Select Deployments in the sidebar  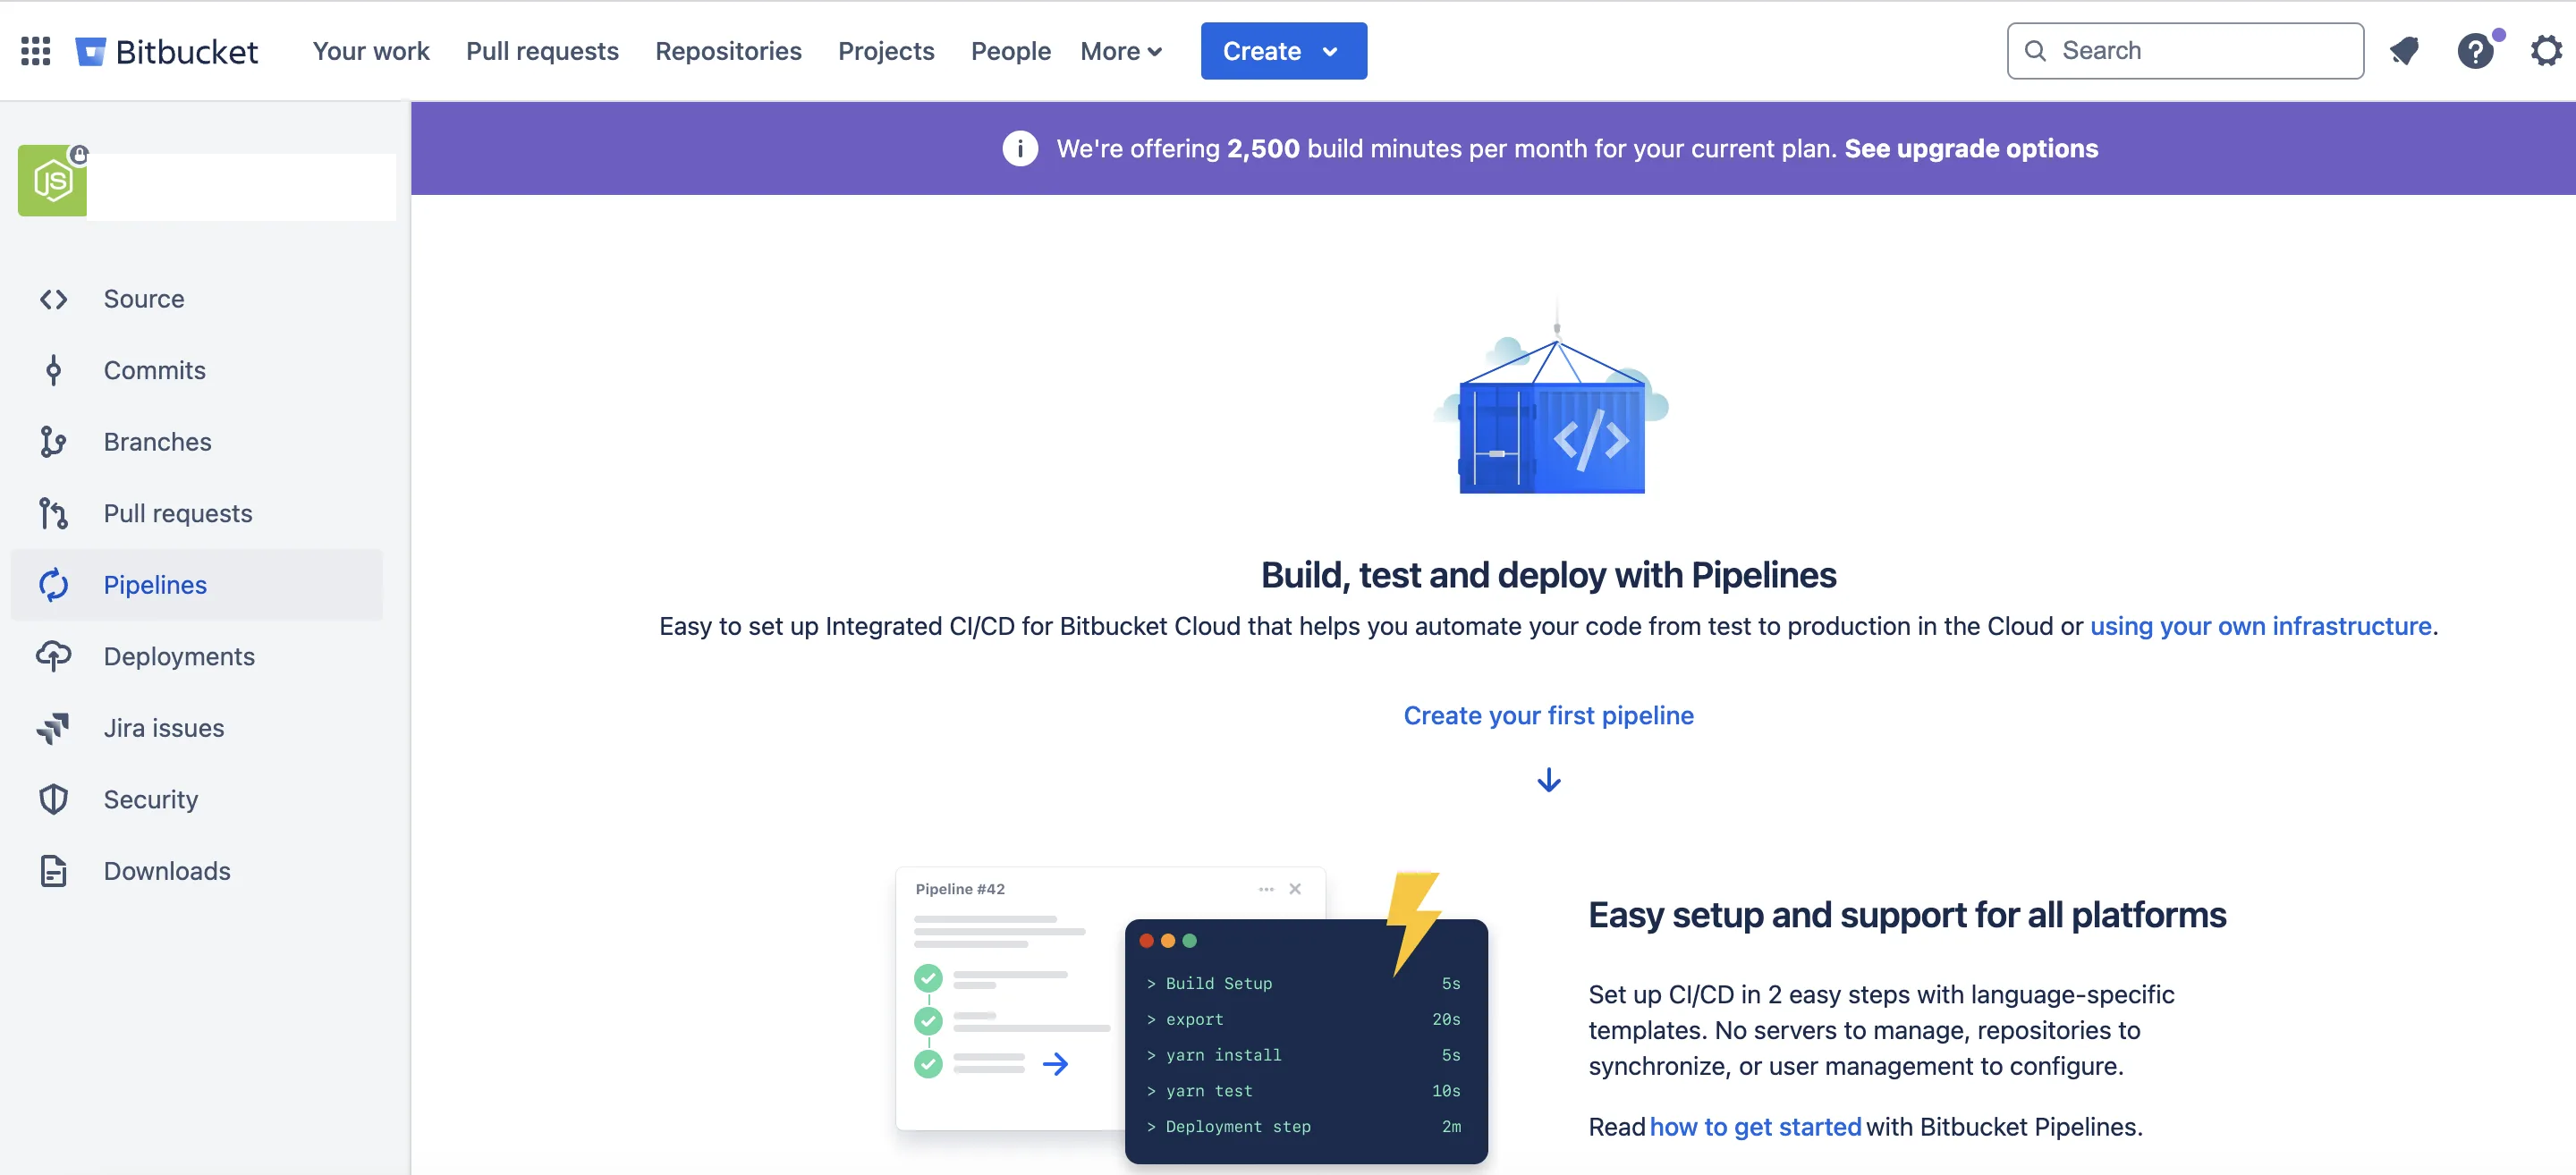click(x=197, y=657)
